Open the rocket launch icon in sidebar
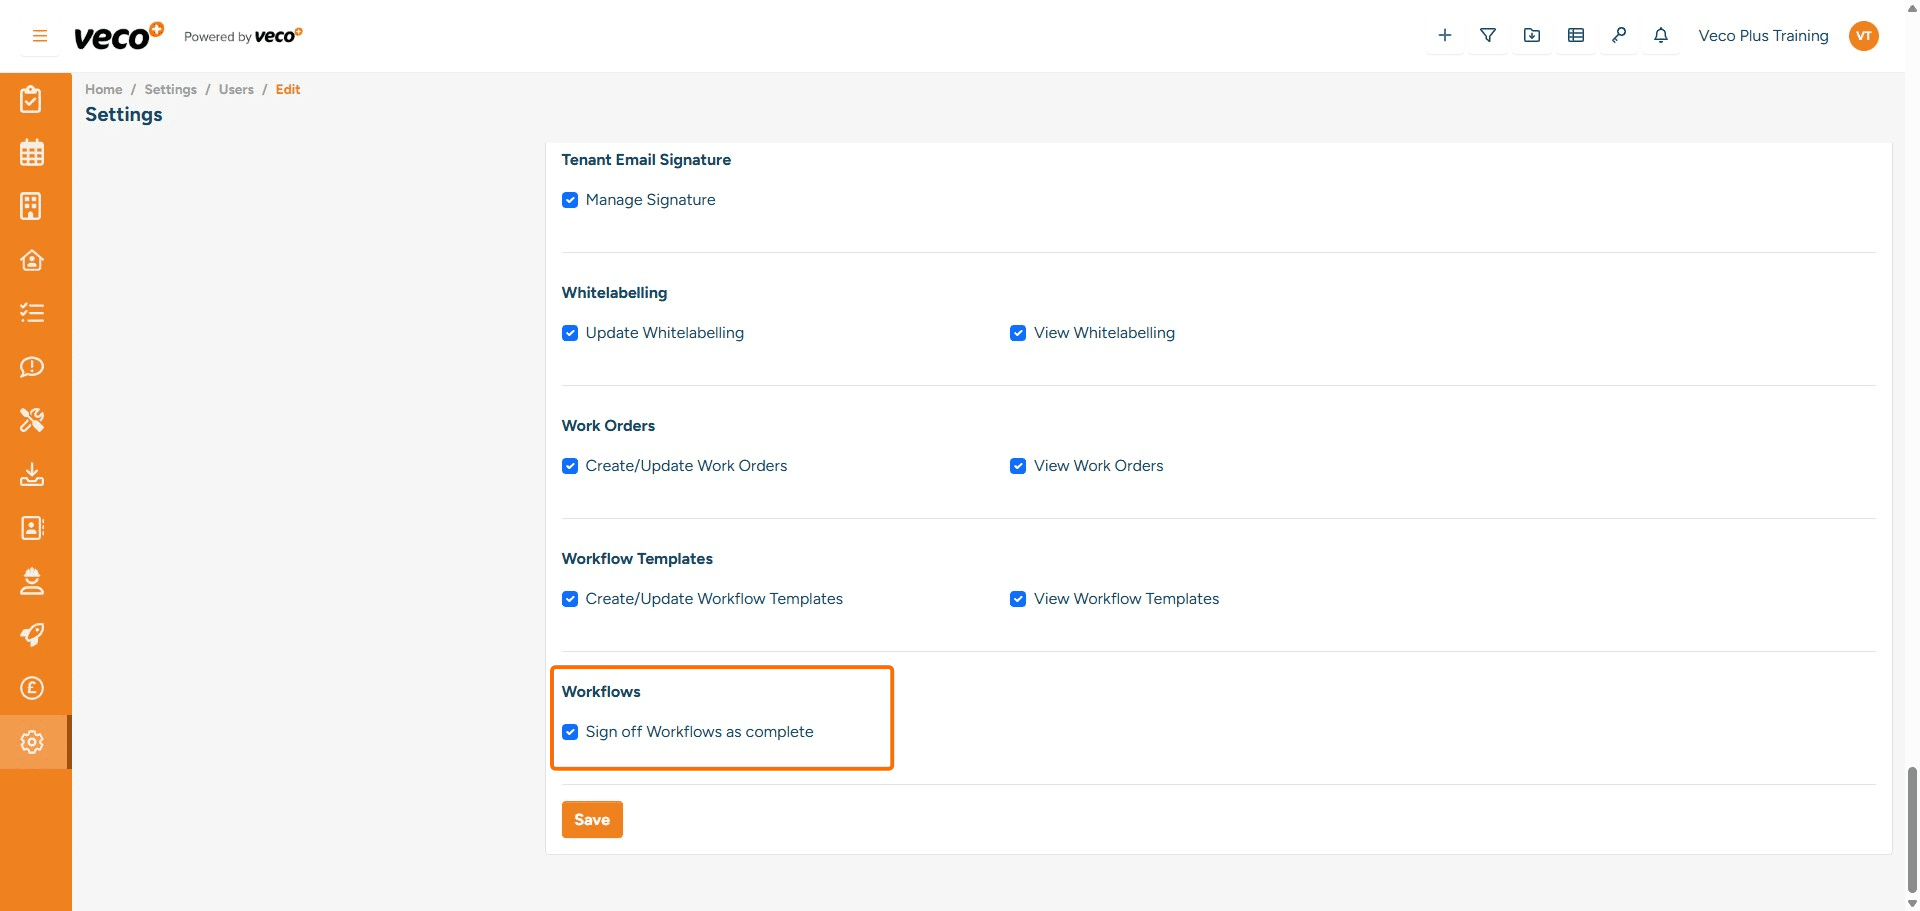Image resolution: width=1920 pixels, height=911 pixels. pyautogui.click(x=32, y=635)
